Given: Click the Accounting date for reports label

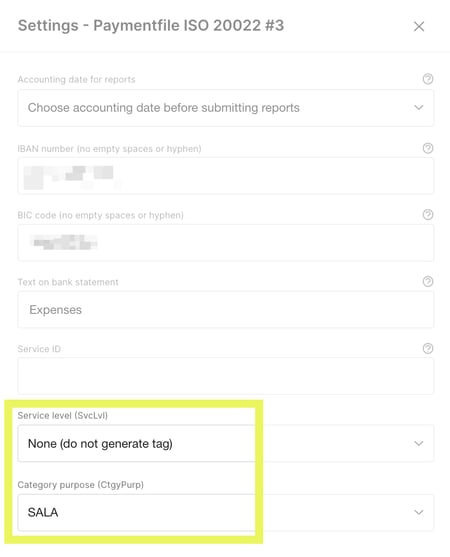Looking at the screenshot, I should pos(76,79).
